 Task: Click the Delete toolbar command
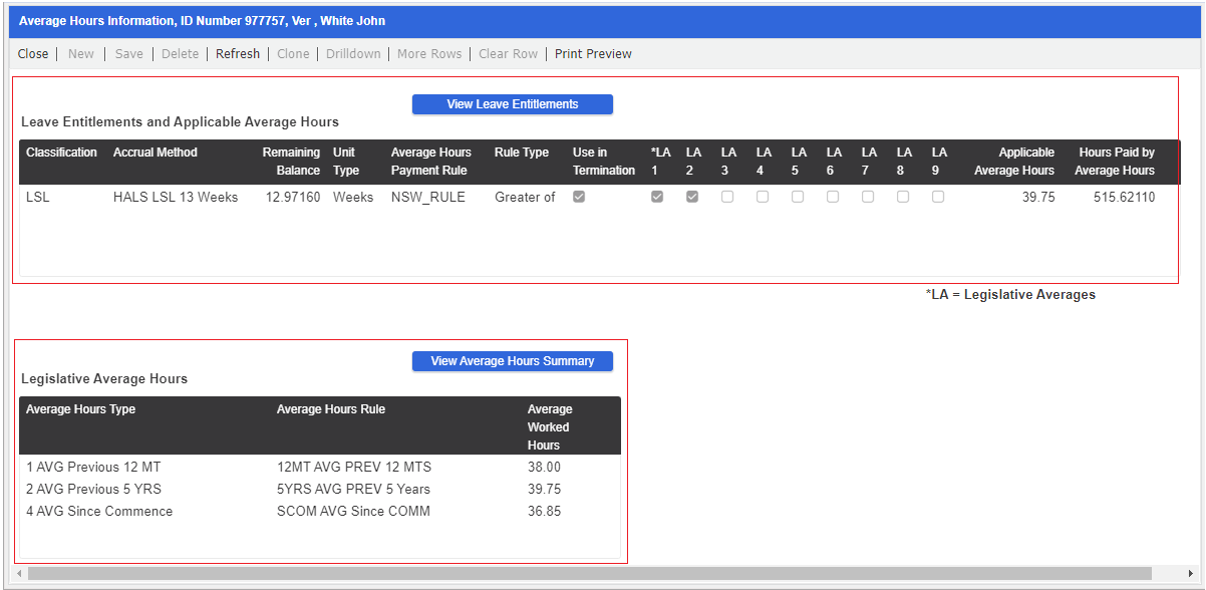(180, 53)
